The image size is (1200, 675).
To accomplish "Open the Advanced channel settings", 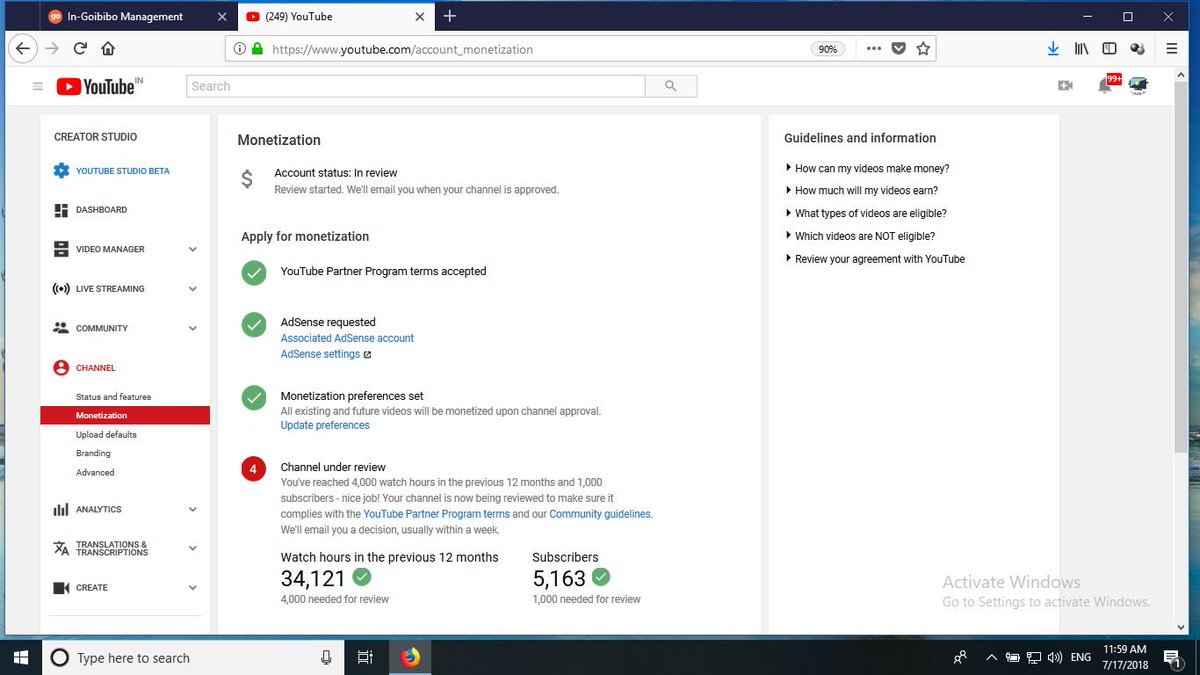I will 95,472.
